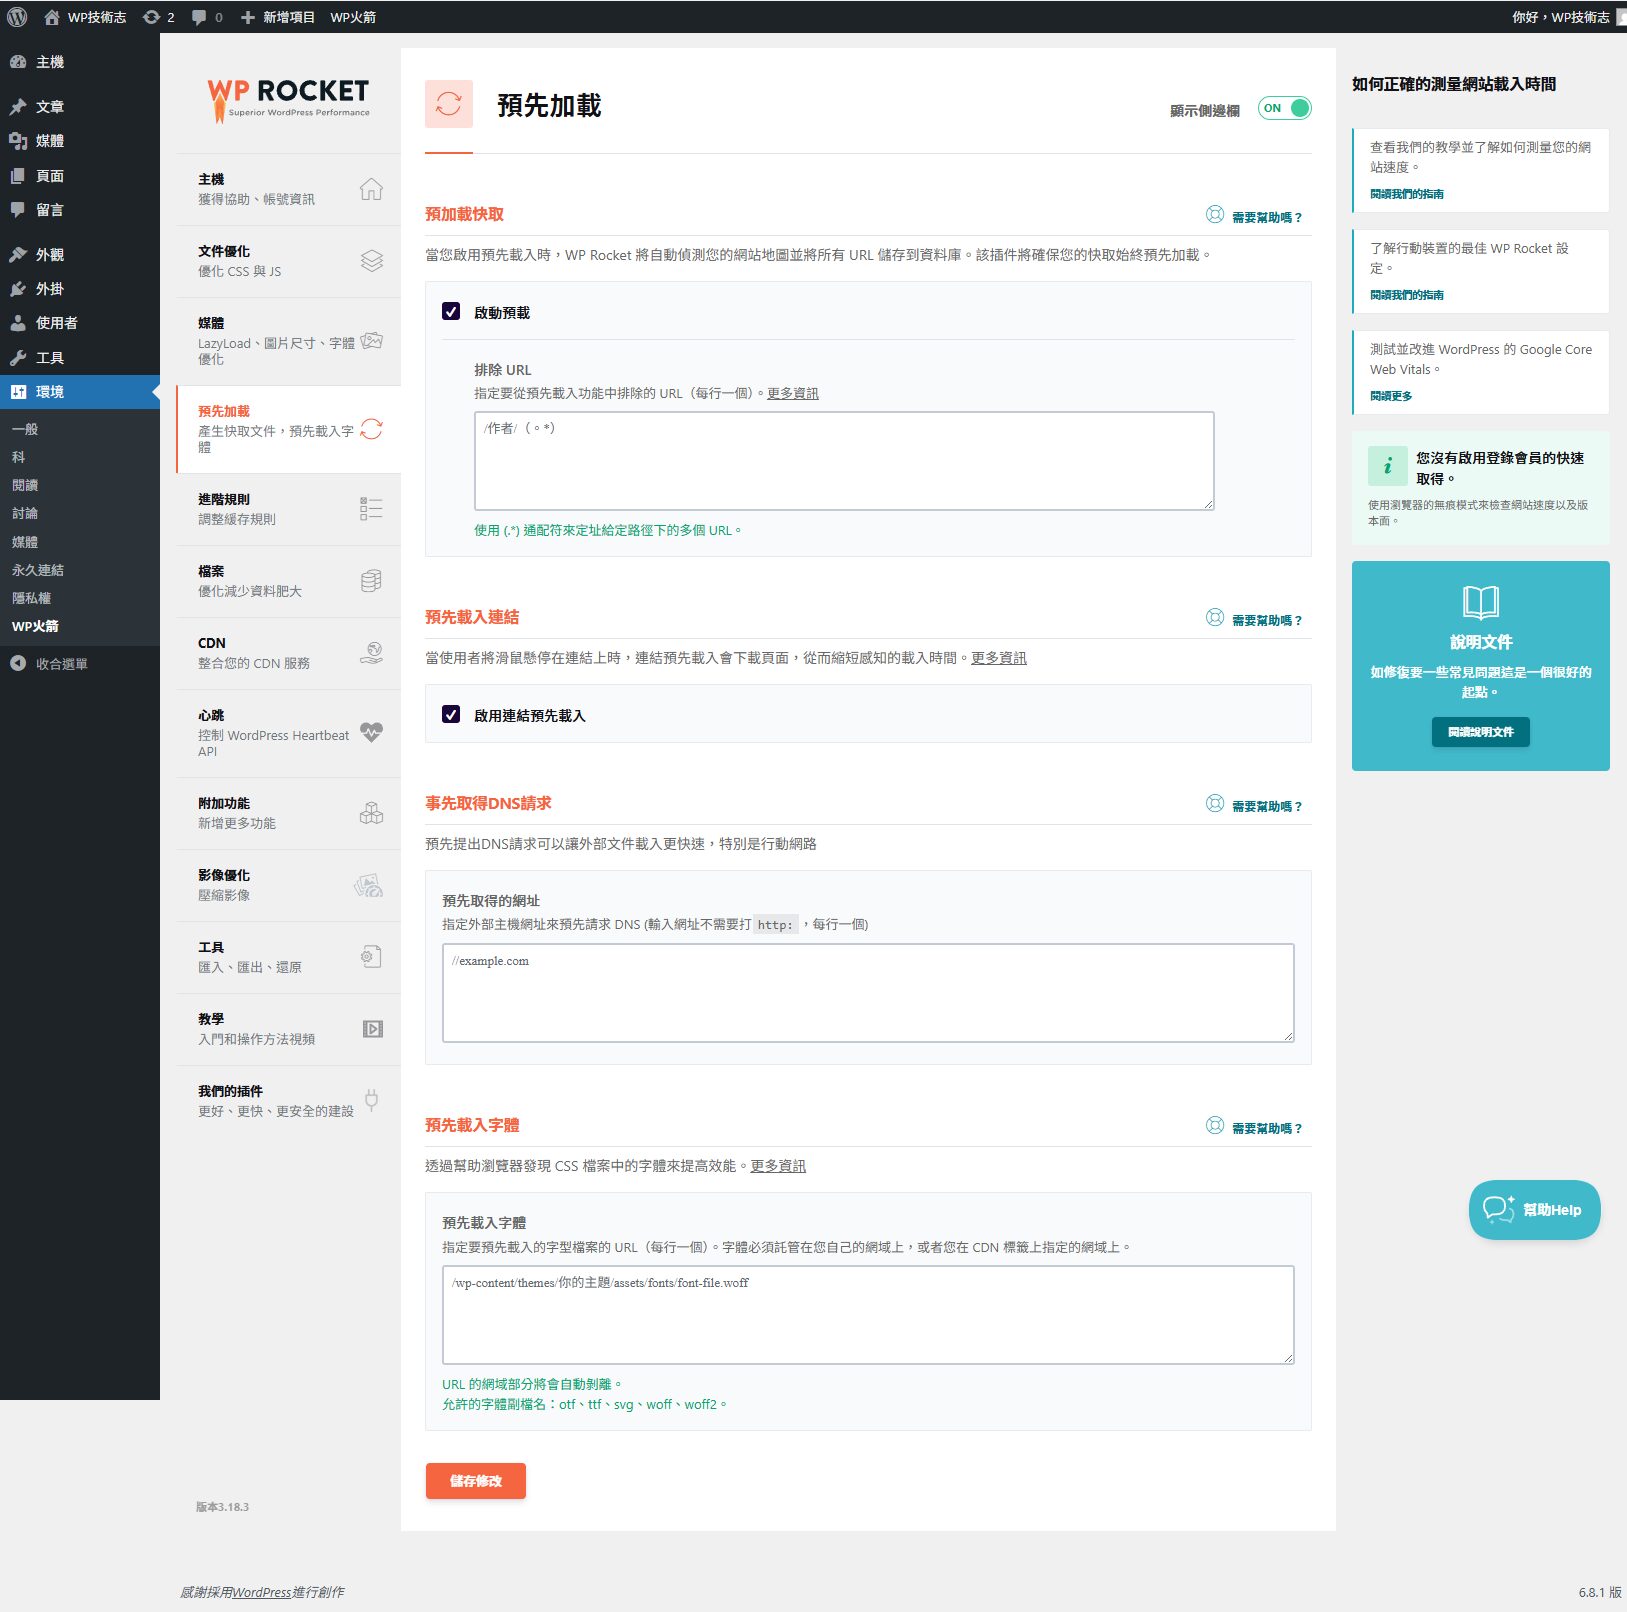This screenshot has width=1627, height=1612.
Task: Collapse the sidebar via 收合選單
Action: tap(80, 663)
